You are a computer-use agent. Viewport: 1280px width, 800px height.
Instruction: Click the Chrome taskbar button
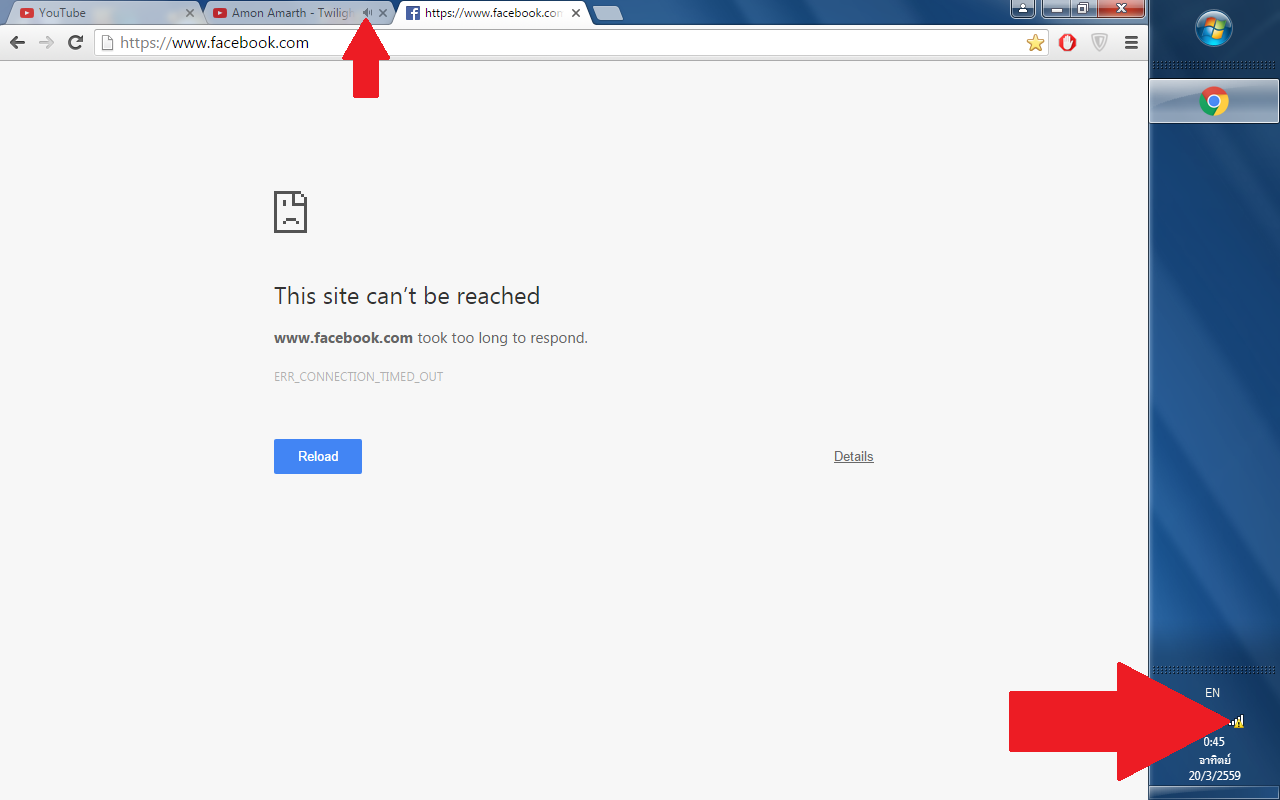[1214, 101]
